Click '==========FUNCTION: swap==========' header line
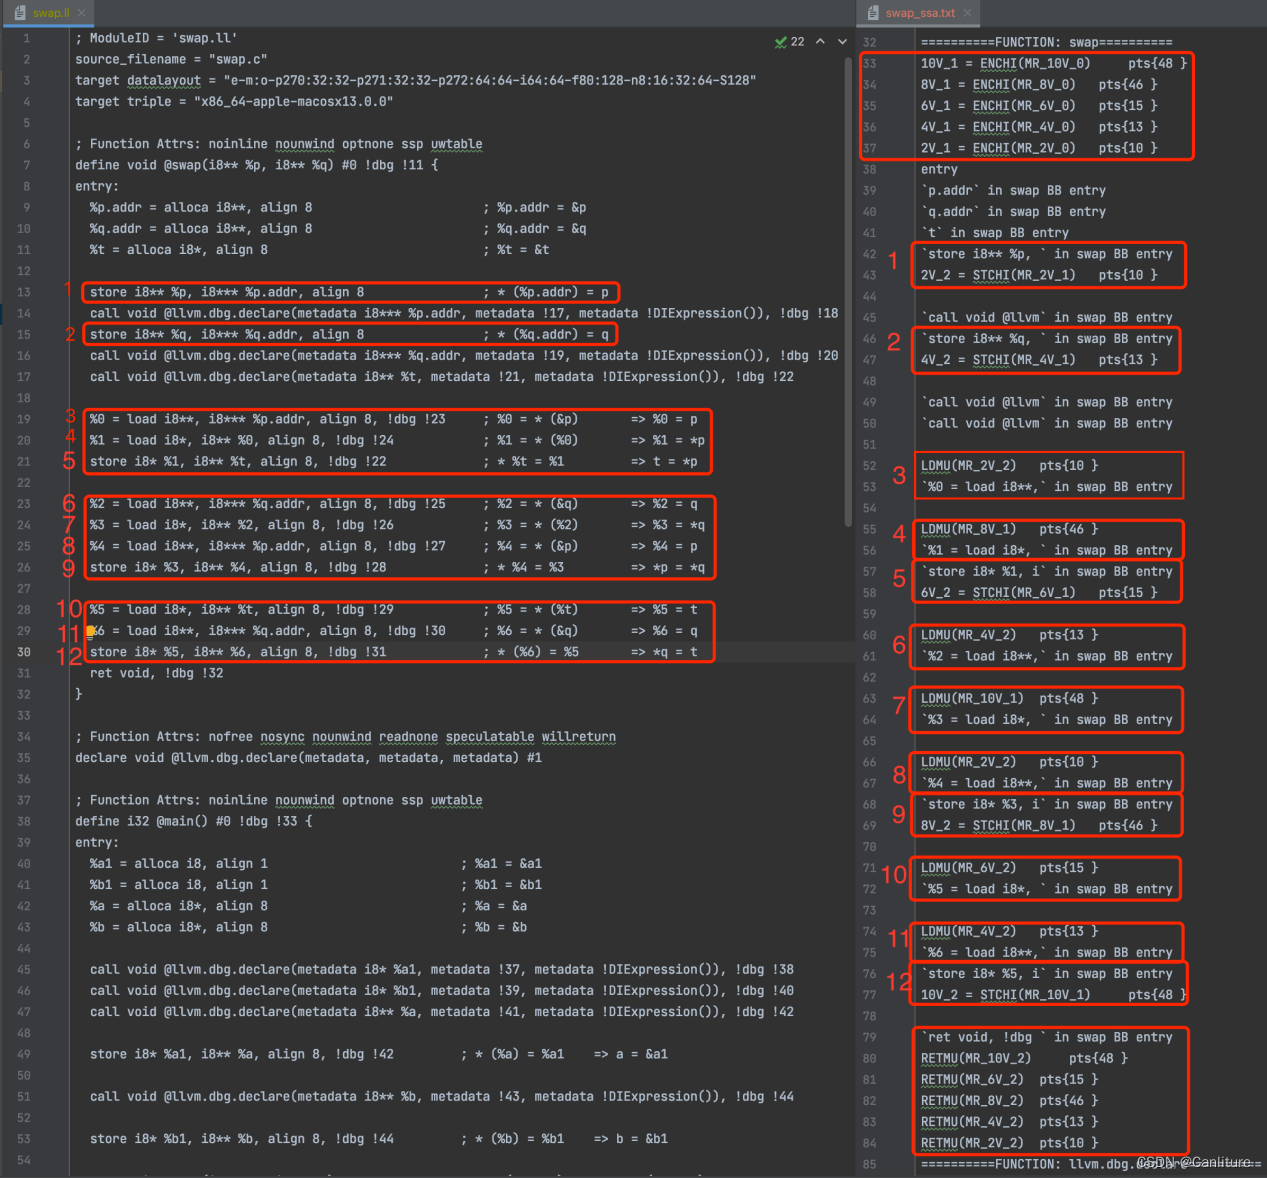Image resolution: width=1267 pixels, height=1178 pixels. tap(1046, 42)
